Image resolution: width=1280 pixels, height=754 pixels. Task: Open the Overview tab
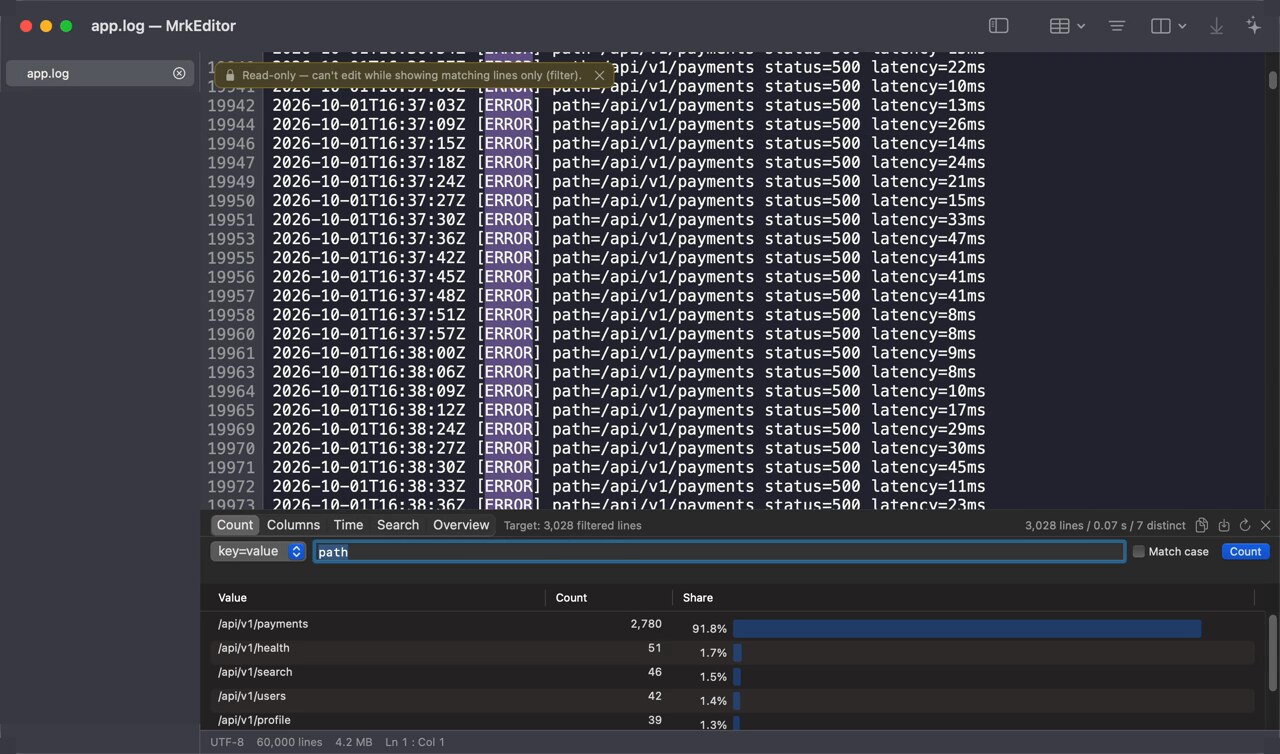[x=461, y=525]
